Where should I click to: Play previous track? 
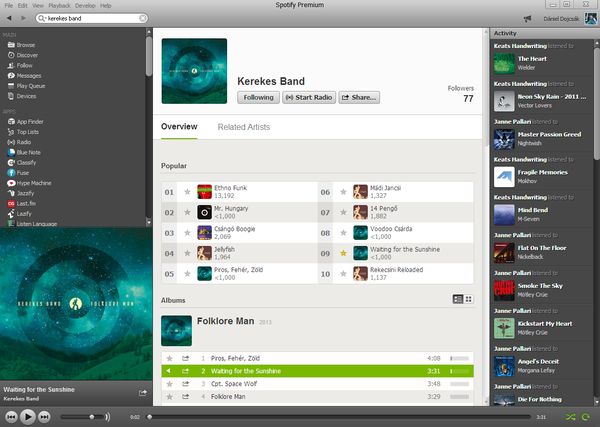(11, 417)
